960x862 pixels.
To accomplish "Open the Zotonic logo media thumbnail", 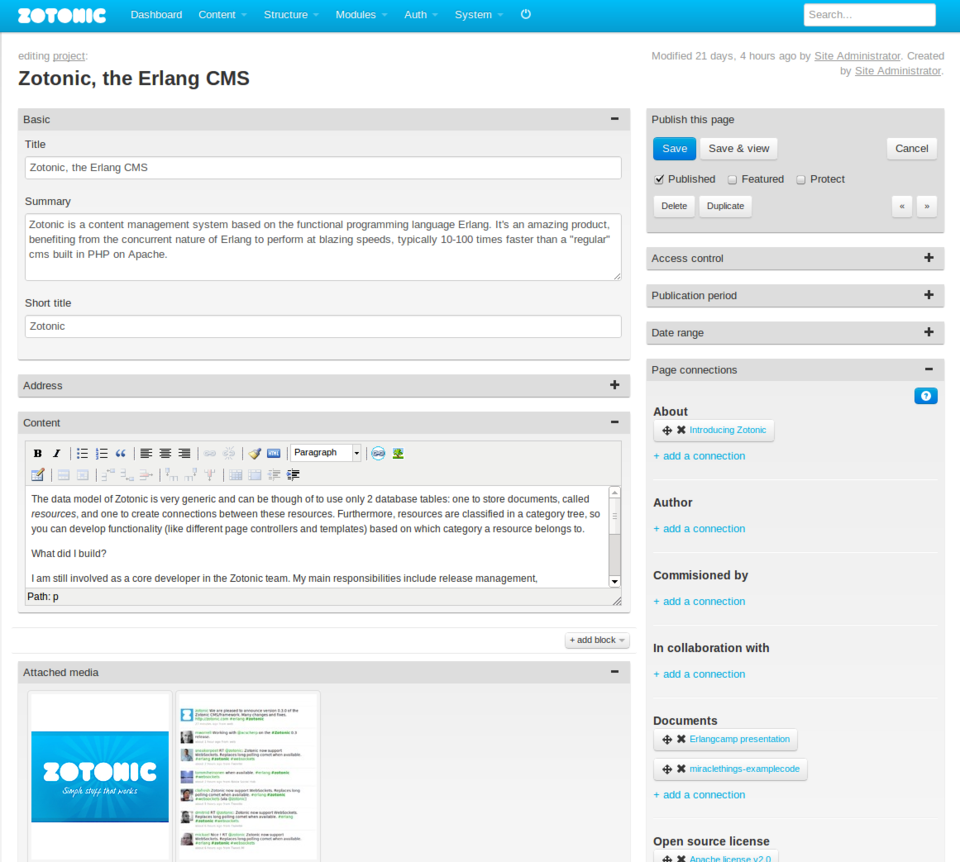I will click(100, 777).
